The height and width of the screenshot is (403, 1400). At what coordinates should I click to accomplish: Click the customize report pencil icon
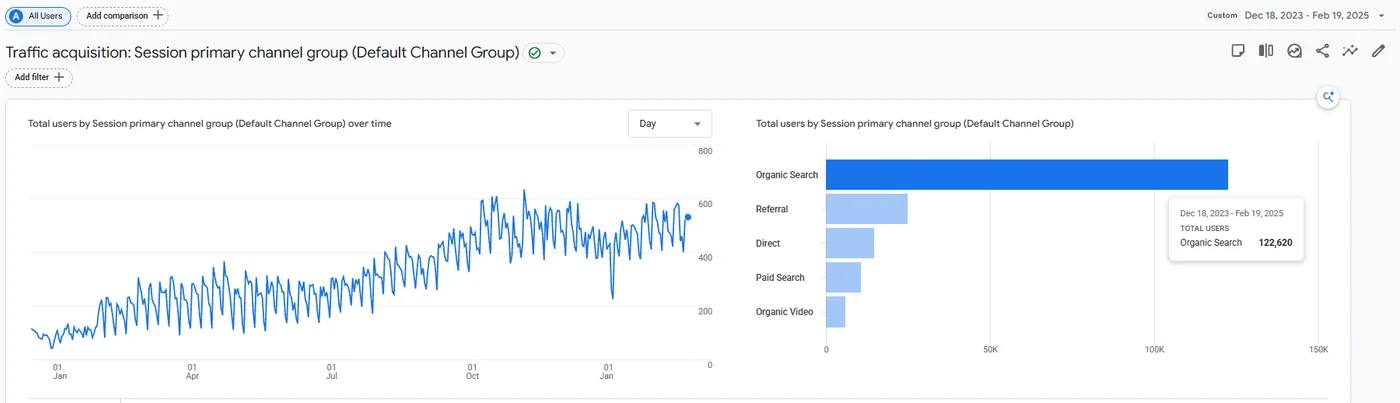click(1378, 51)
